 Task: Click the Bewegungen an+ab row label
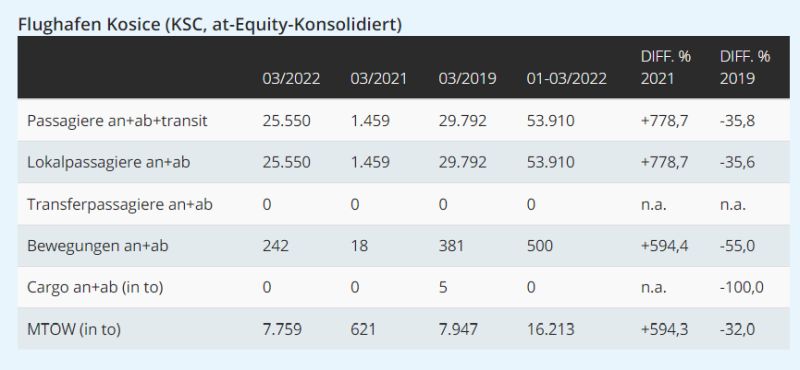pos(97,246)
